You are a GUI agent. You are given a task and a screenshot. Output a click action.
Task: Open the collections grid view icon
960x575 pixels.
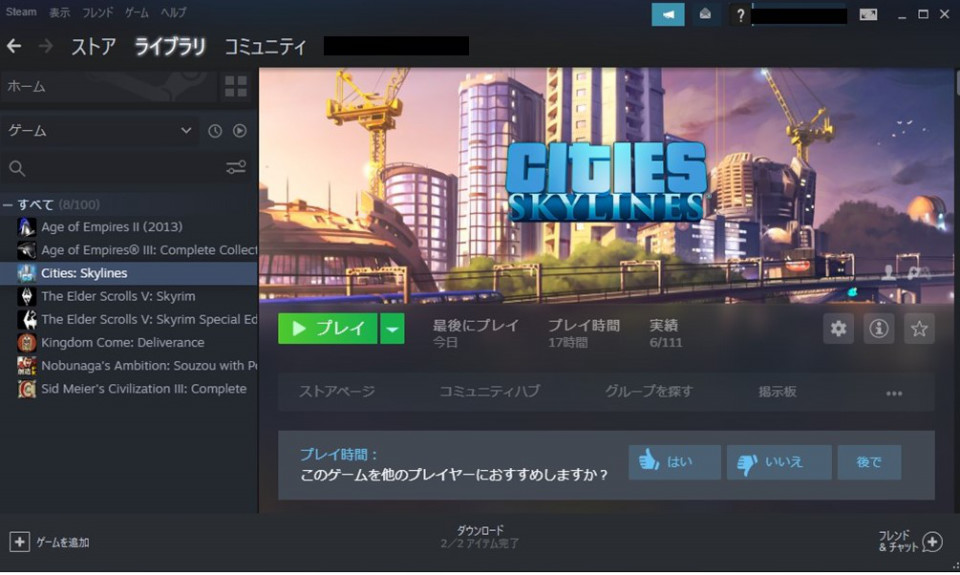(x=236, y=86)
